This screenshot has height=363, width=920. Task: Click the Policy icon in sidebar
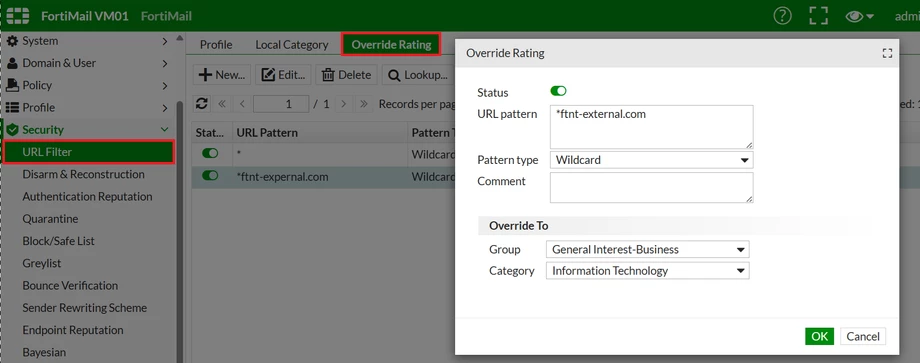[12, 86]
